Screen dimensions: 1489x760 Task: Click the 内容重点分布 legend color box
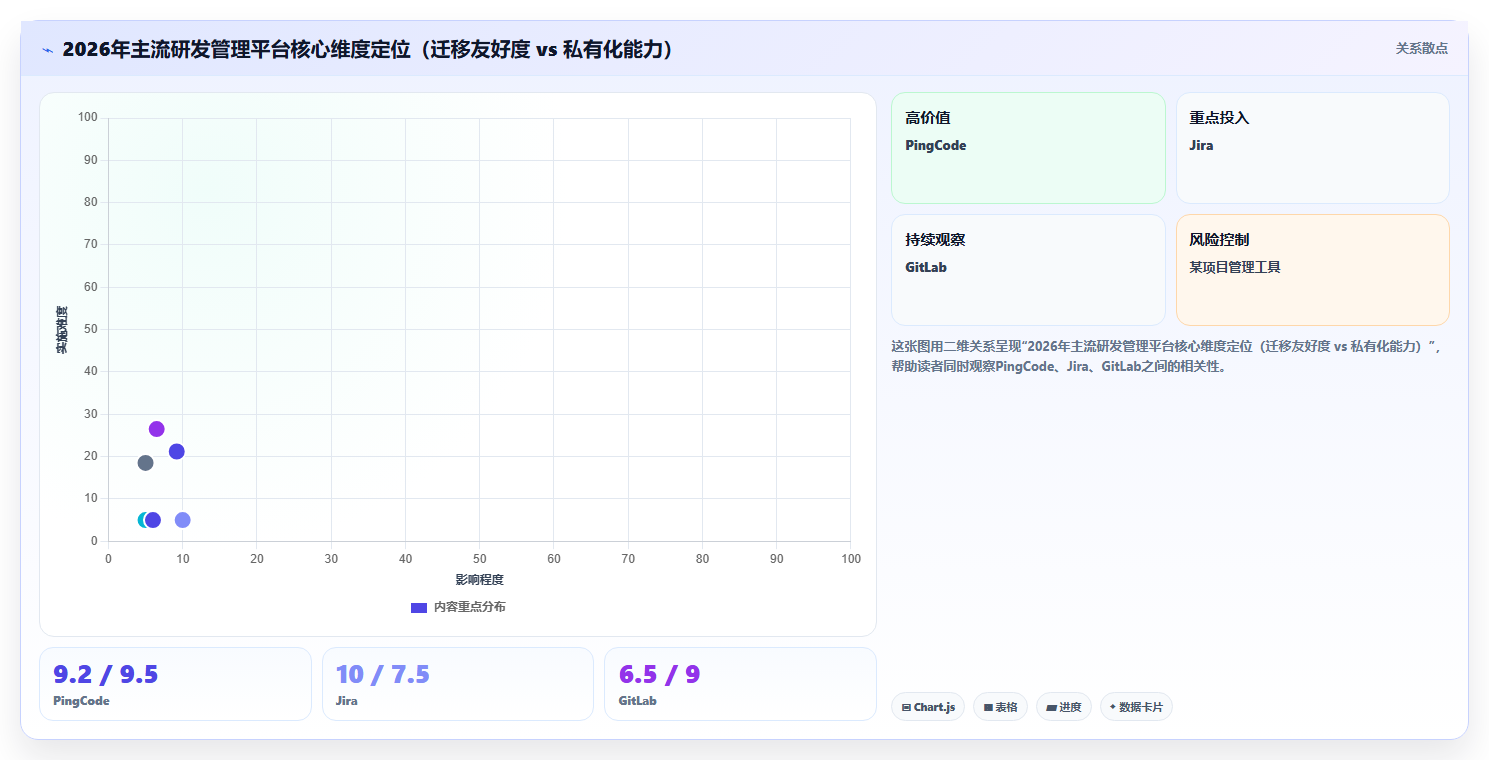tap(419, 607)
